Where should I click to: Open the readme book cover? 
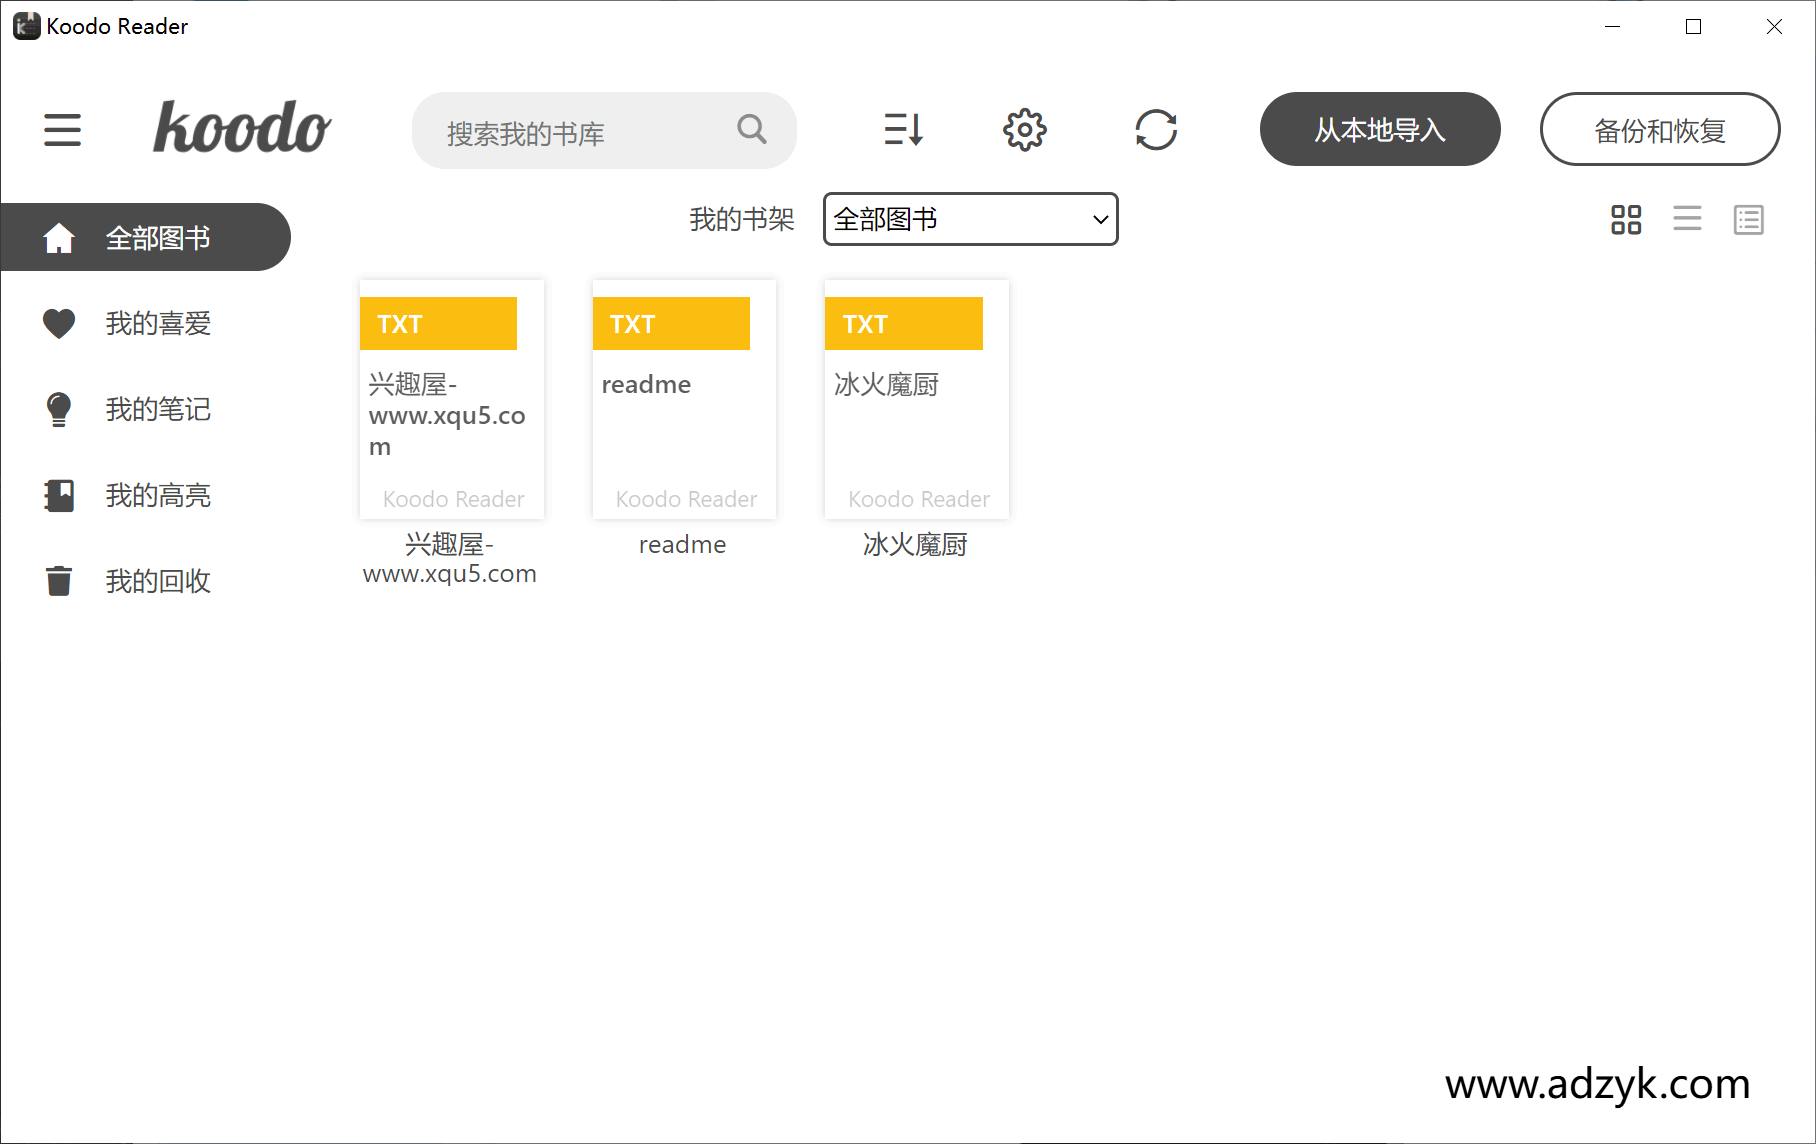(685, 399)
